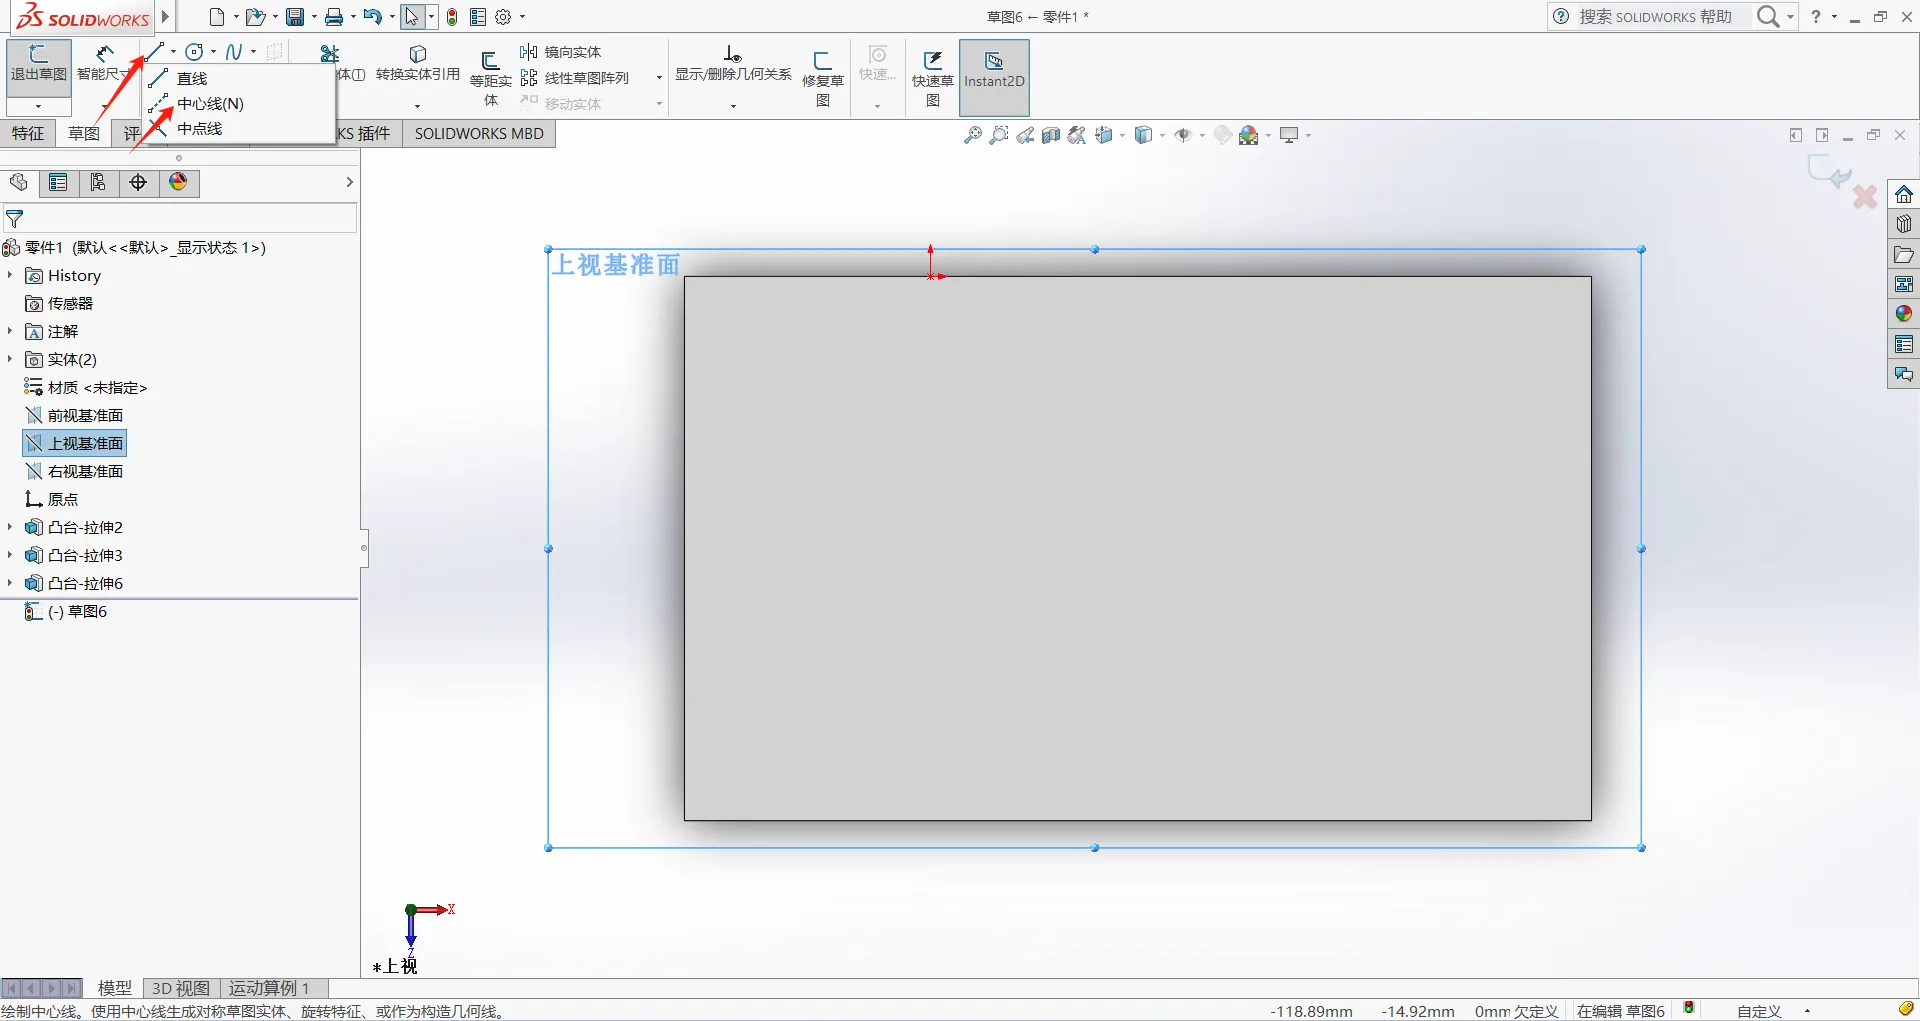
Task: Select the Circle sketch tool
Action: click(195, 52)
